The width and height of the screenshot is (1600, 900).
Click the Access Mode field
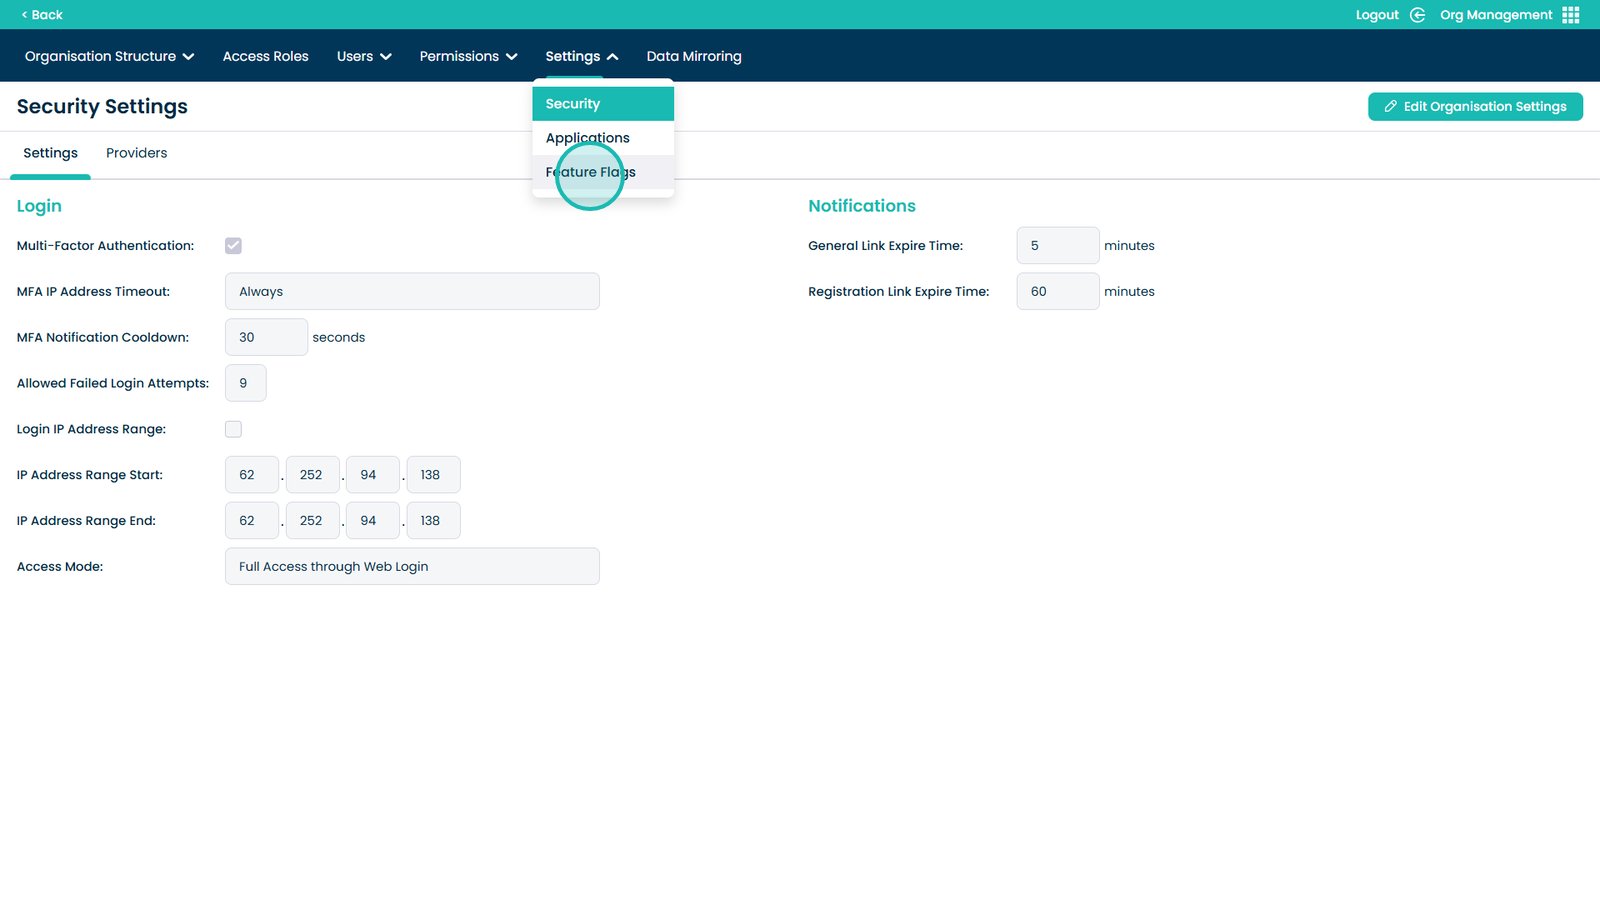pyautogui.click(x=412, y=567)
